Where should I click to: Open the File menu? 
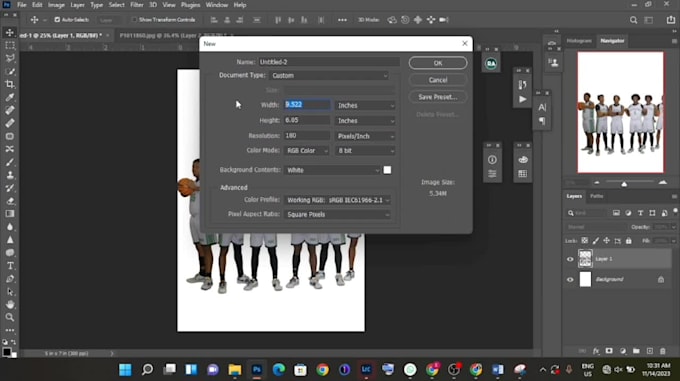[x=22, y=5]
